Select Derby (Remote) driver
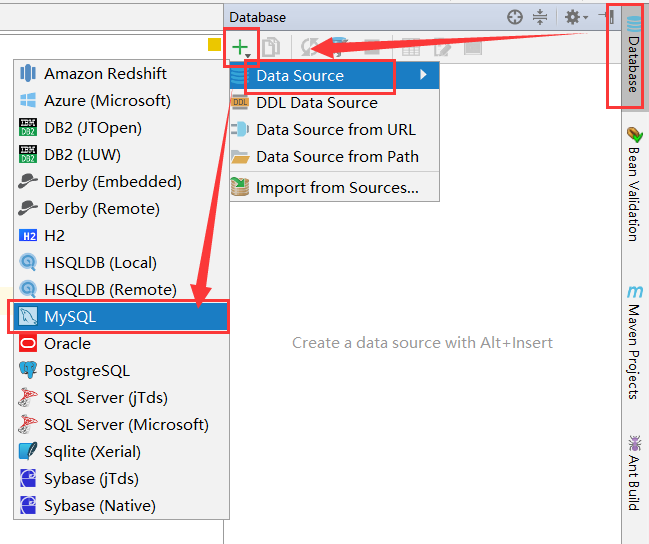The height and width of the screenshot is (544, 649). [121, 209]
